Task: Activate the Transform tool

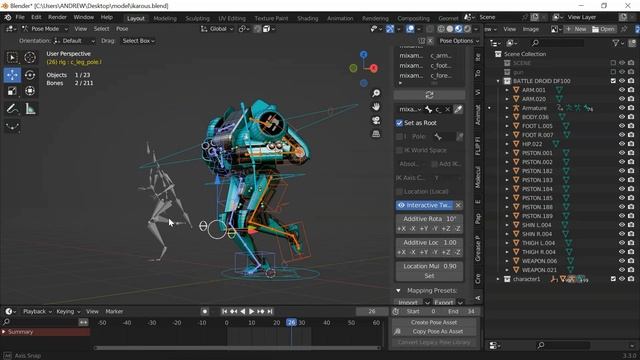Action: point(30,91)
